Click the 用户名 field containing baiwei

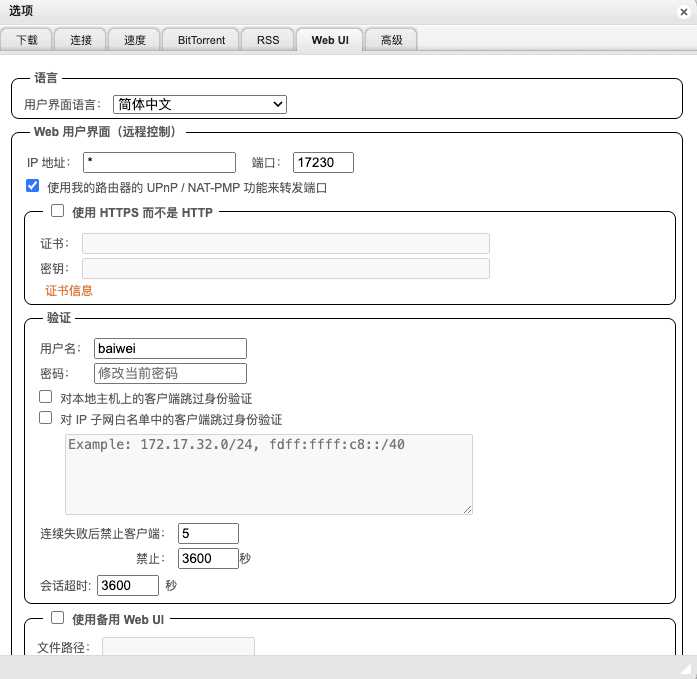pyautogui.click(x=170, y=348)
